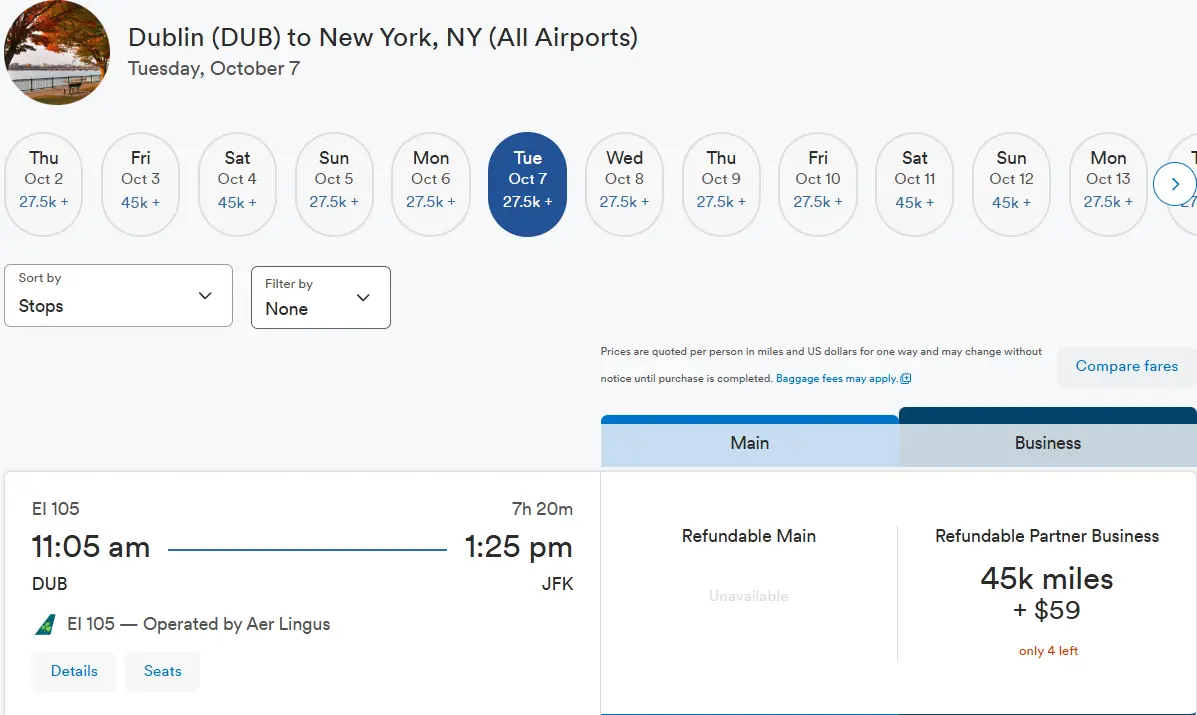Open the Sort by Stops dropdown

click(118, 295)
